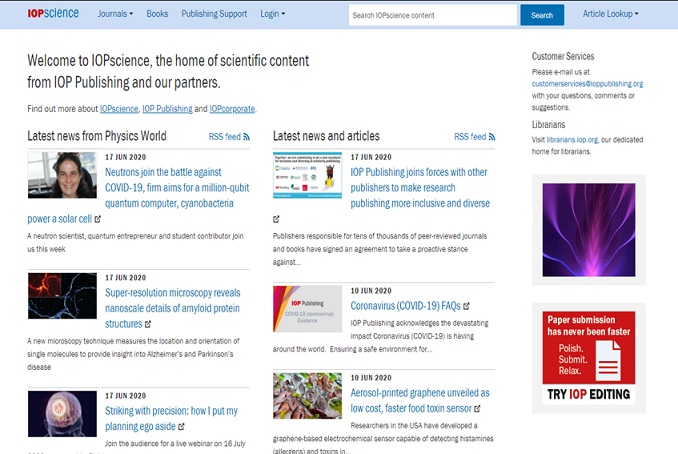Open the purple plasma advertisement image
The height and width of the screenshot is (454, 678).
tap(589, 229)
